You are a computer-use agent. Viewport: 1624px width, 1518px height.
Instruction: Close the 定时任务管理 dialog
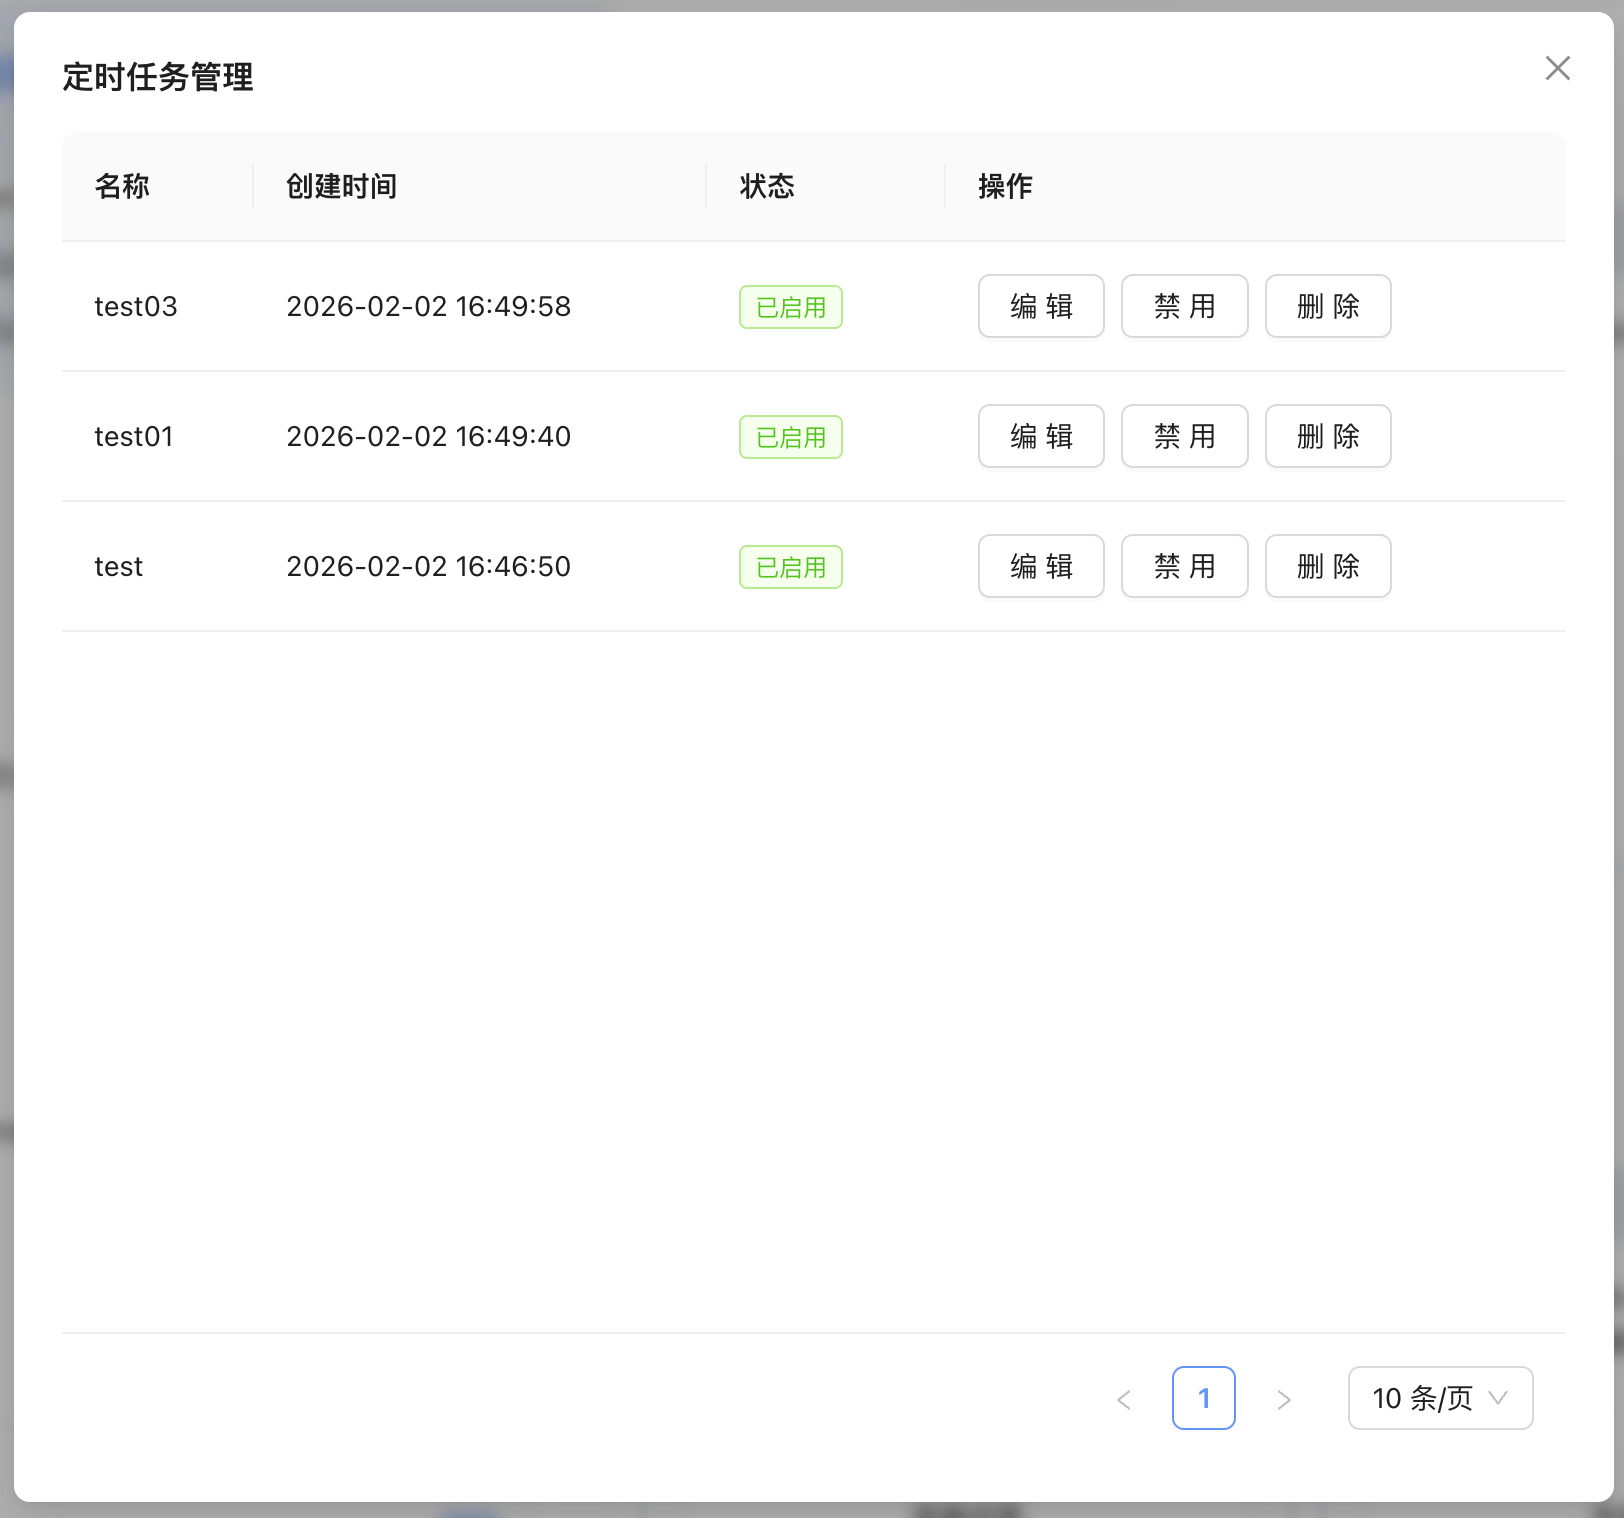click(x=1557, y=69)
